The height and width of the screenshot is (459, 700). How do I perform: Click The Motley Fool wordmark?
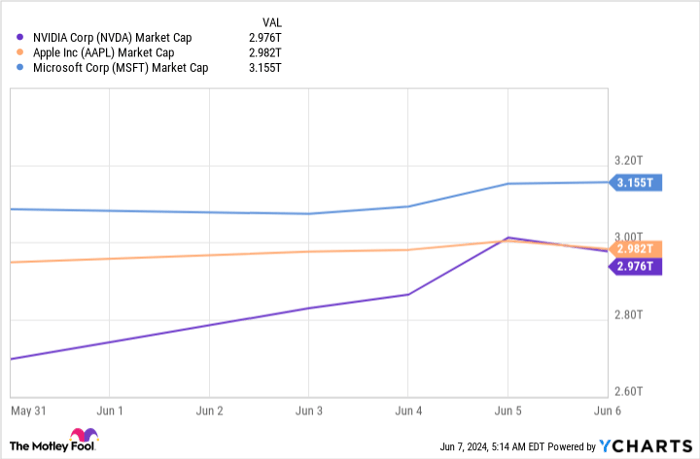(x=52, y=446)
